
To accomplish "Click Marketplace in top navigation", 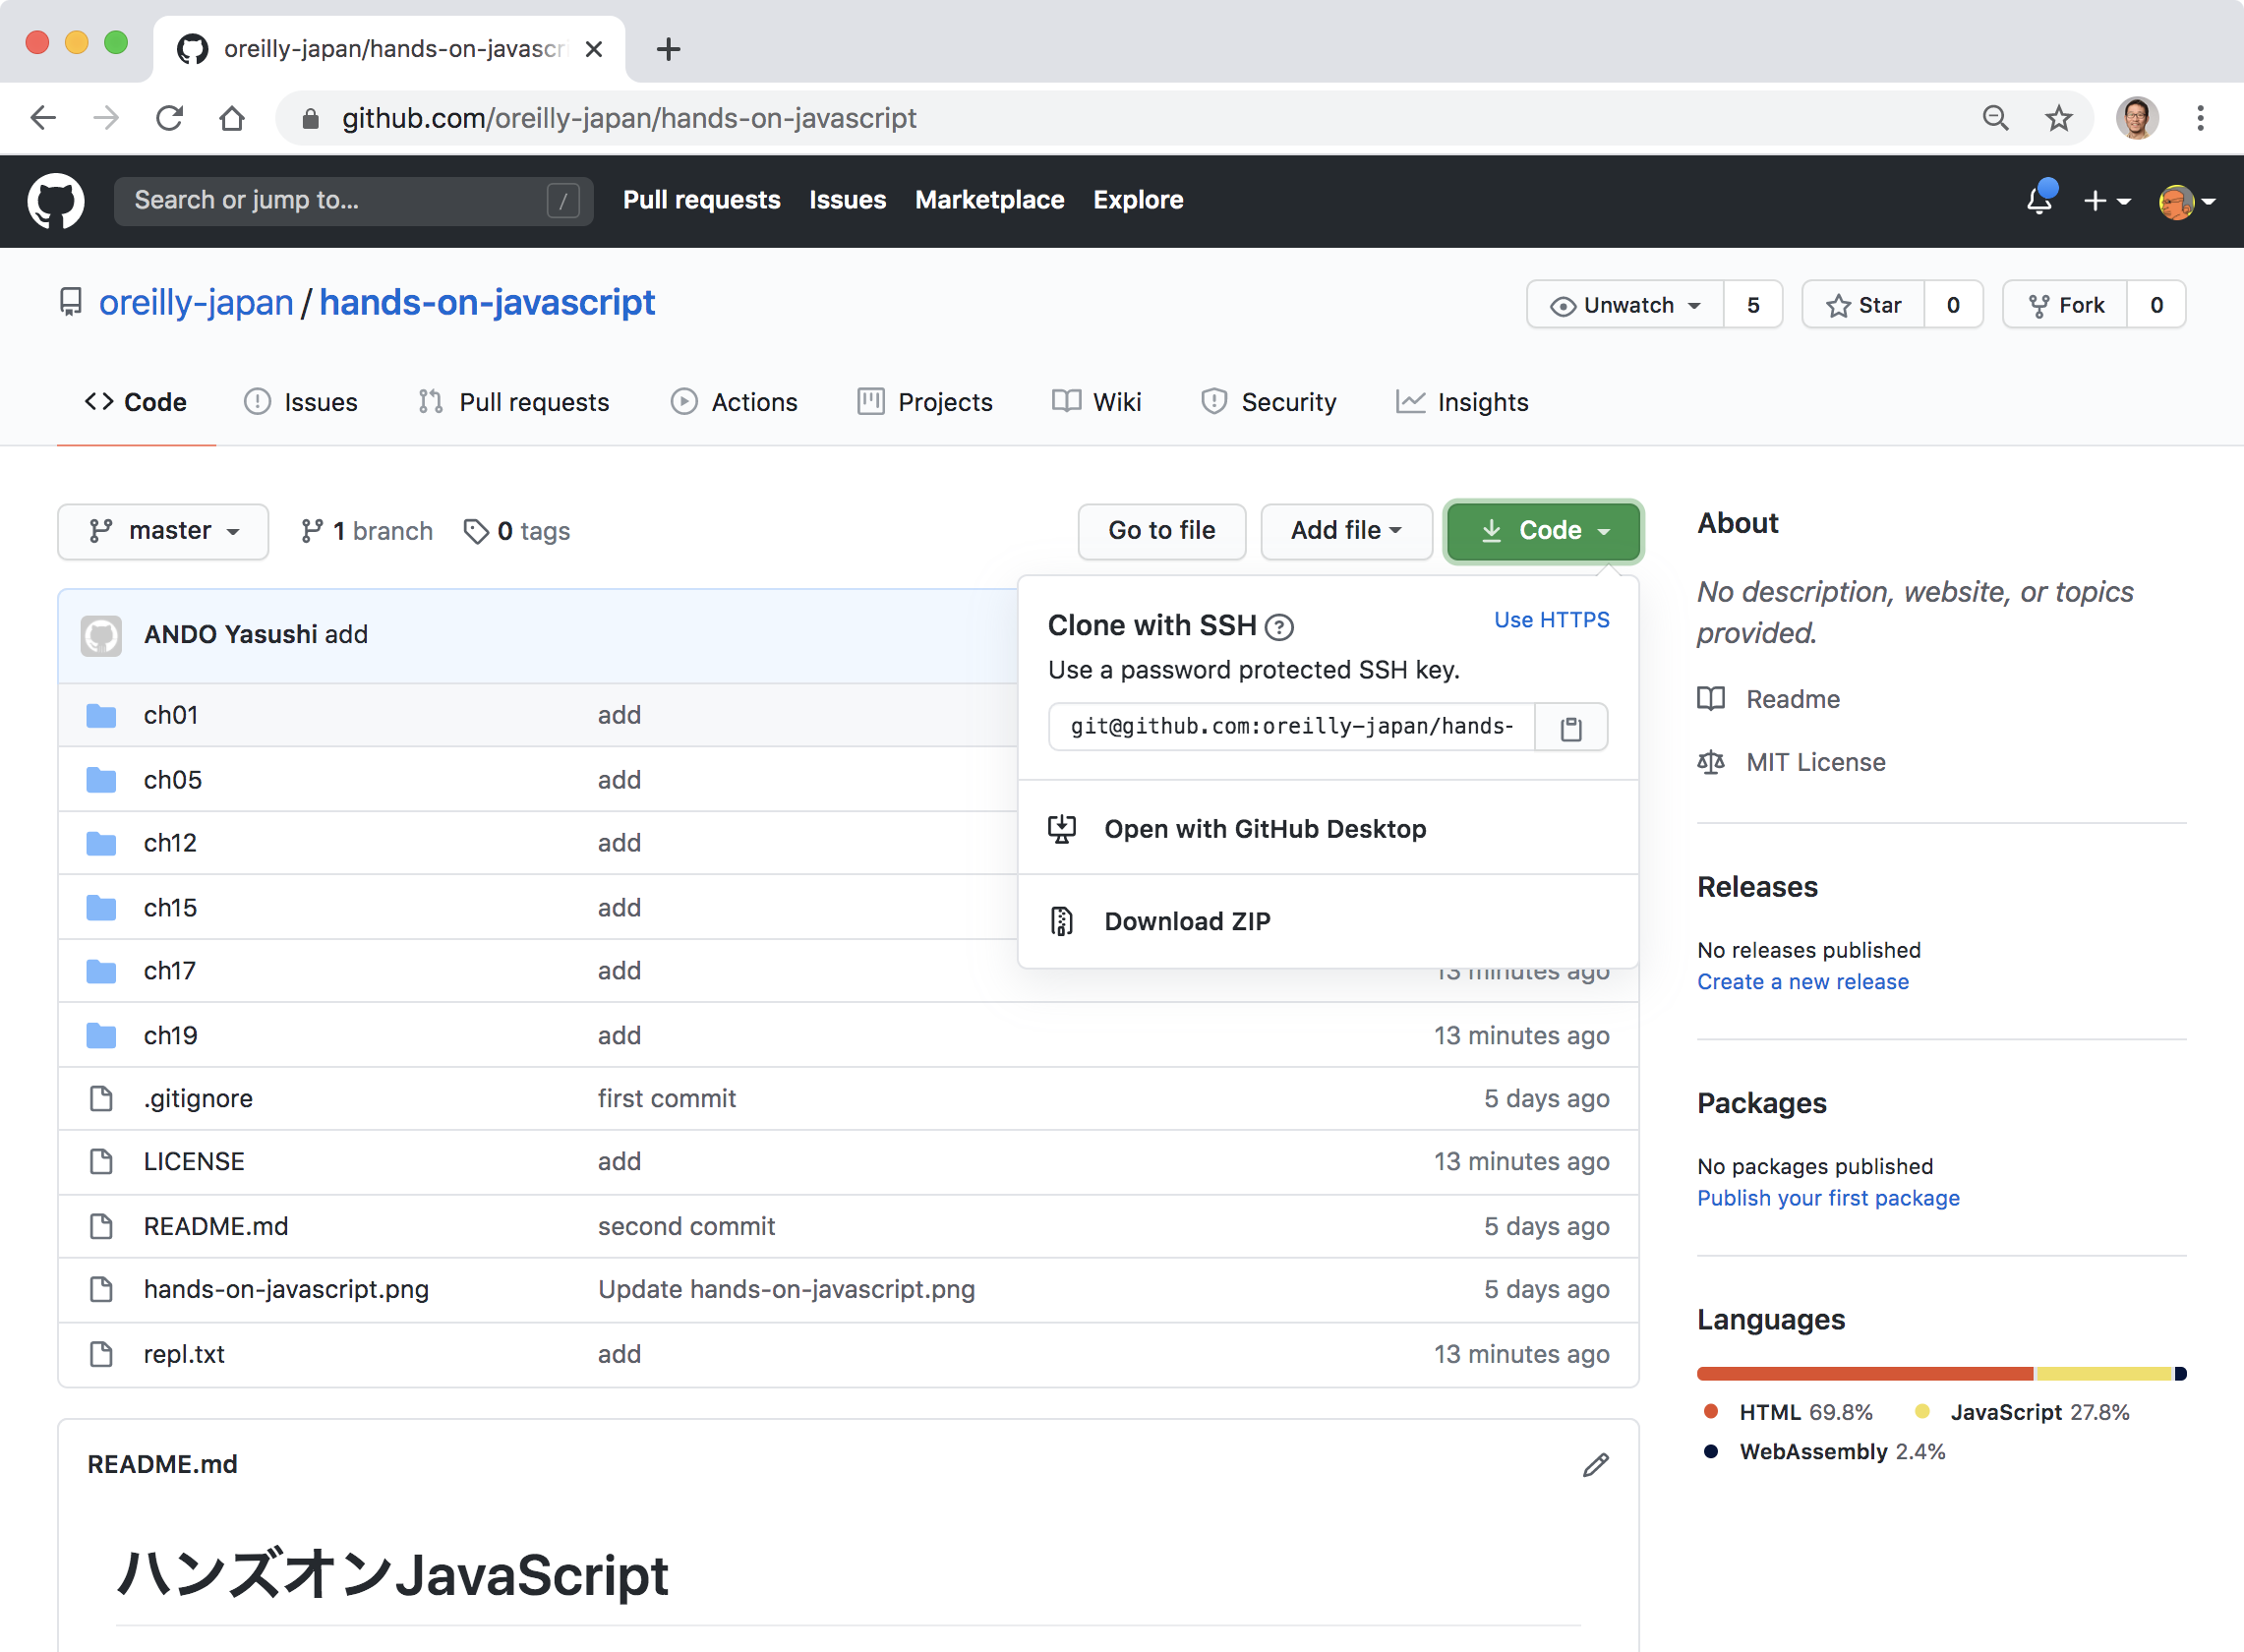I will [x=989, y=200].
